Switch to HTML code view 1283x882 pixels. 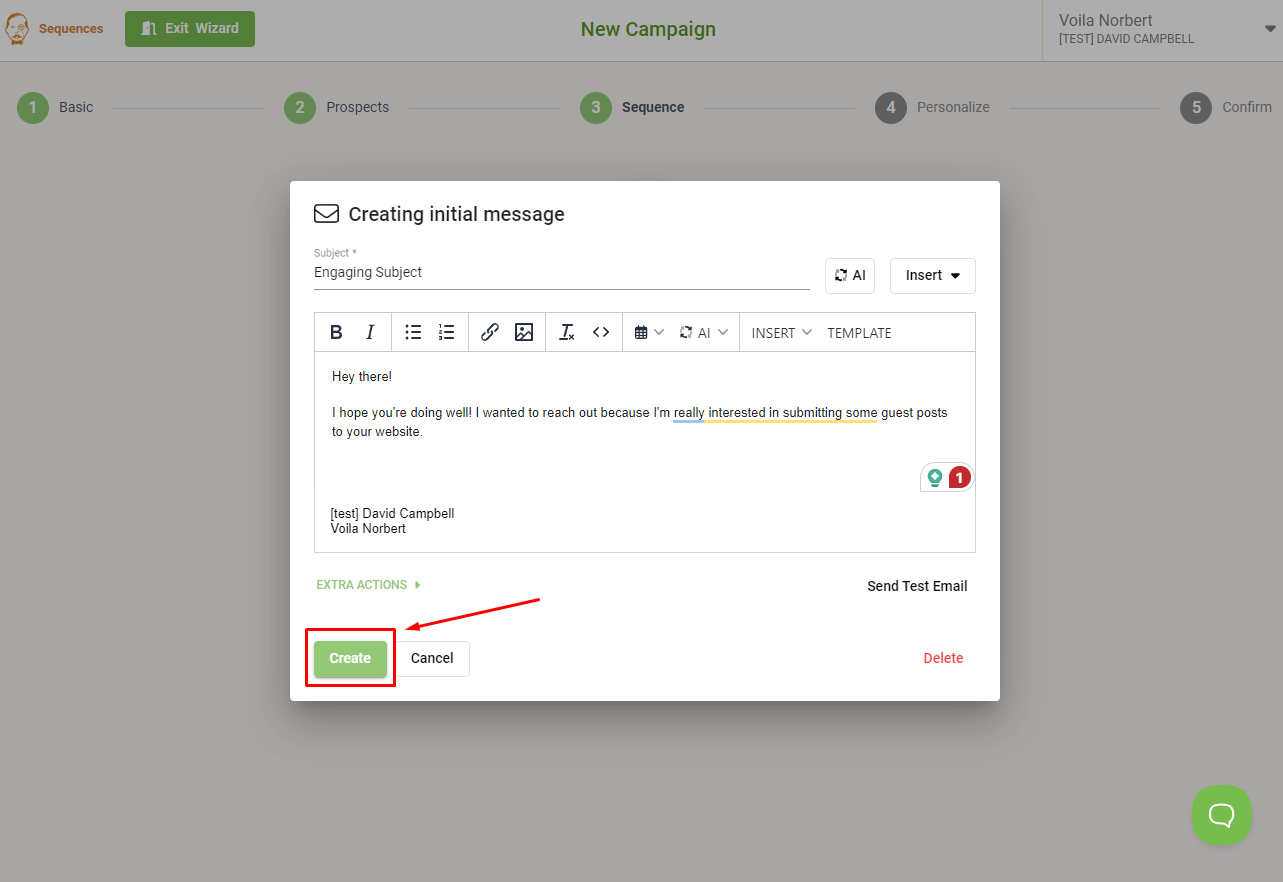pyautogui.click(x=601, y=331)
